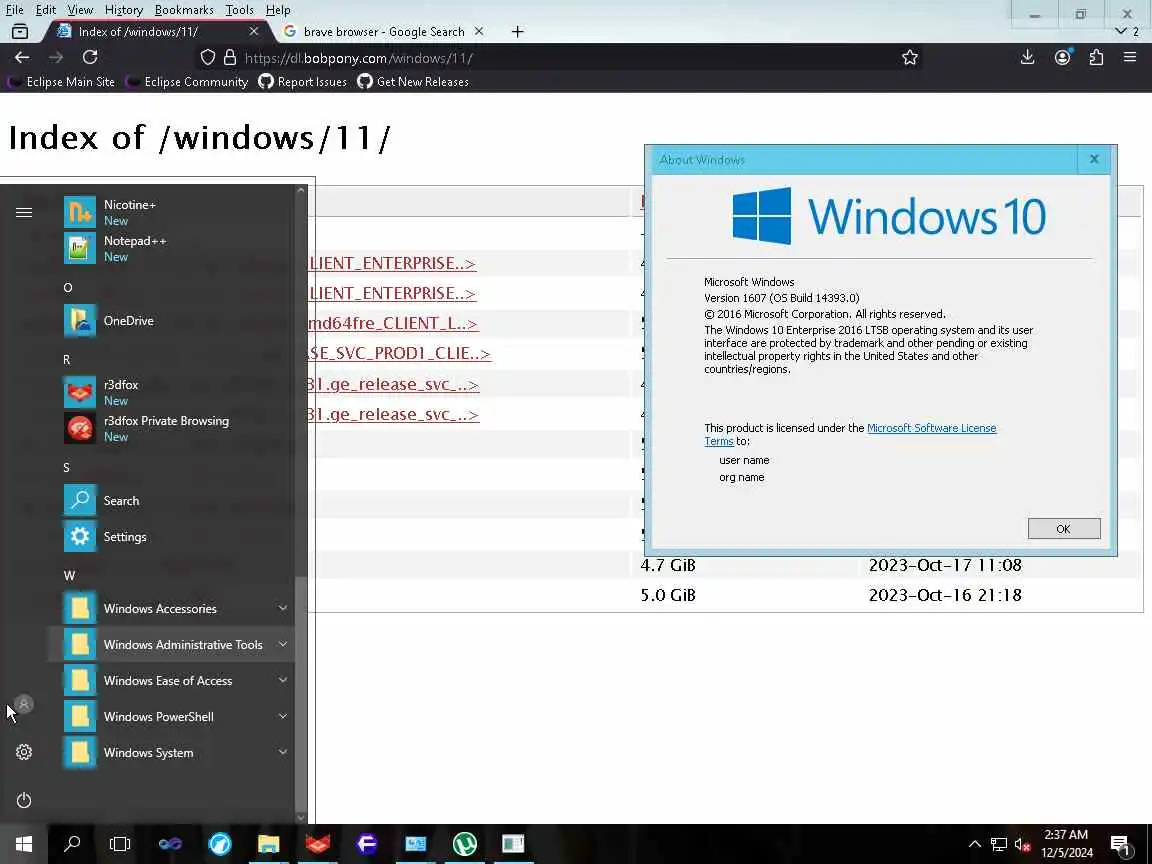Open the Bookmarks menu
Viewport: 1152px width, 864px height.
click(184, 10)
